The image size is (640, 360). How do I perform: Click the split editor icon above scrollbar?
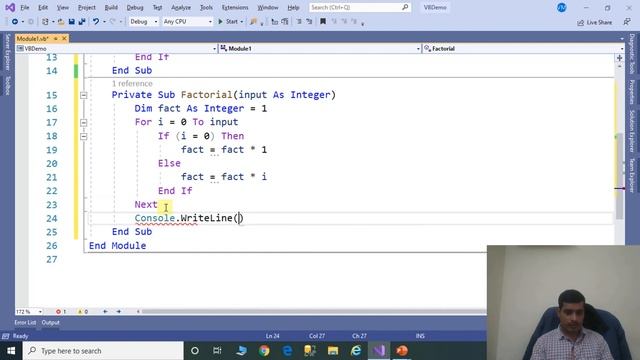(619, 58)
